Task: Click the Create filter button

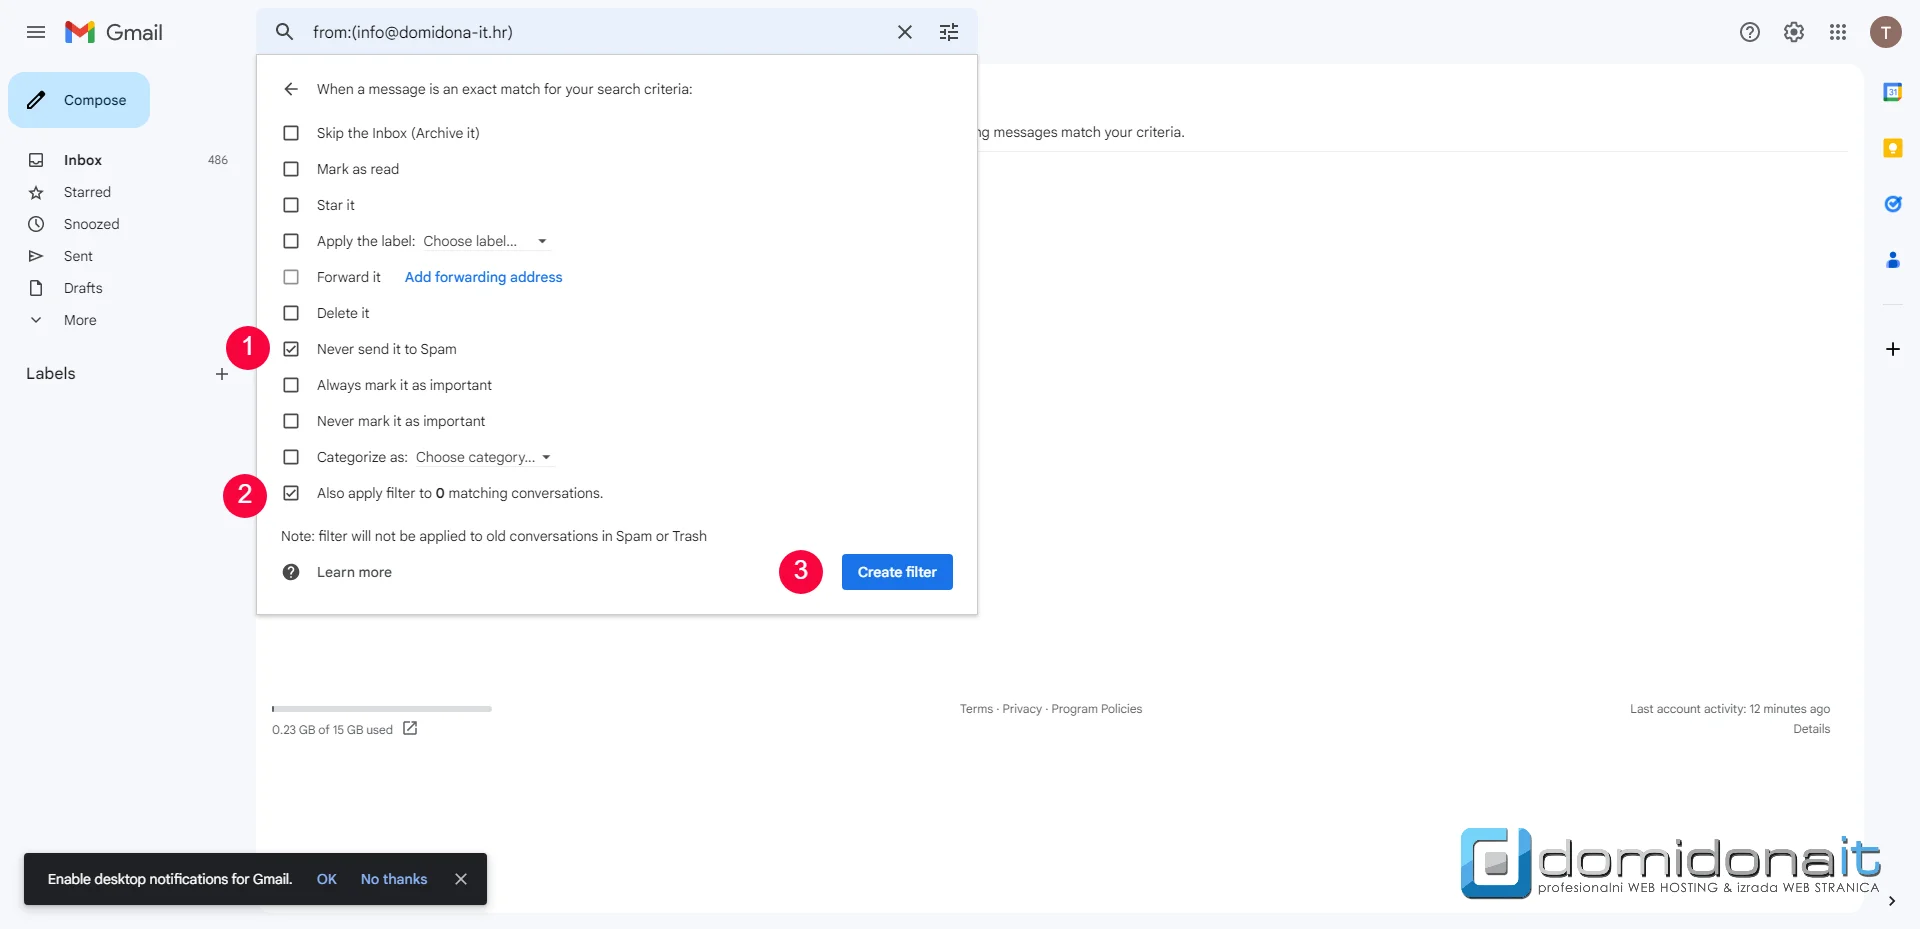Action: (x=897, y=572)
